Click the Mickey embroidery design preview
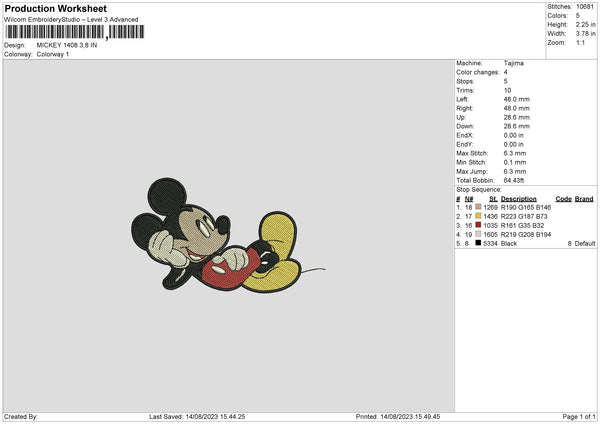The width and height of the screenshot is (600, 424). 227,242
